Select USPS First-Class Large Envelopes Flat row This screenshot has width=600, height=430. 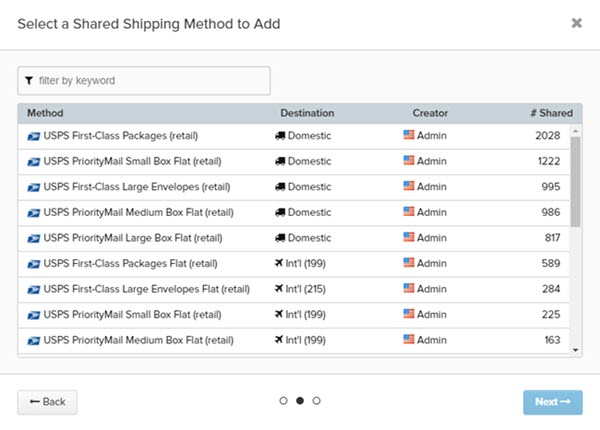(x=293, y=290)
